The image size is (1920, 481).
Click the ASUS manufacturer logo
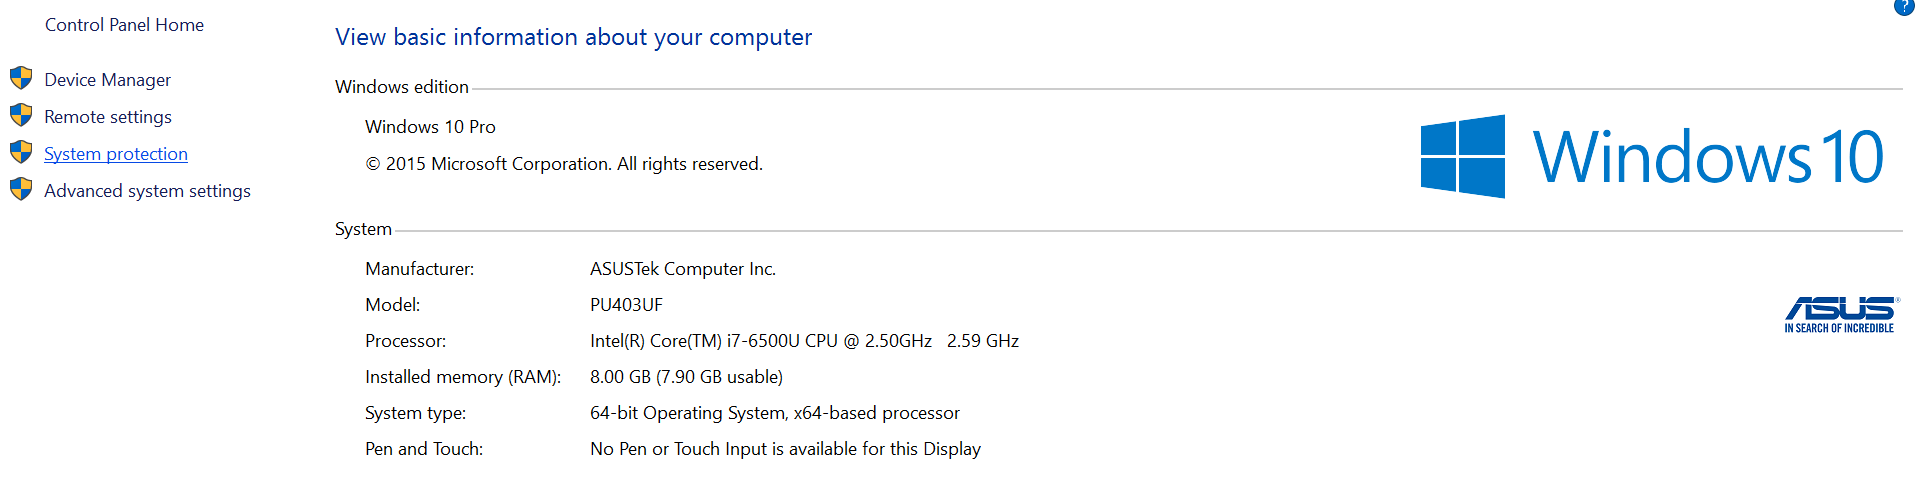pos(1839,314)
